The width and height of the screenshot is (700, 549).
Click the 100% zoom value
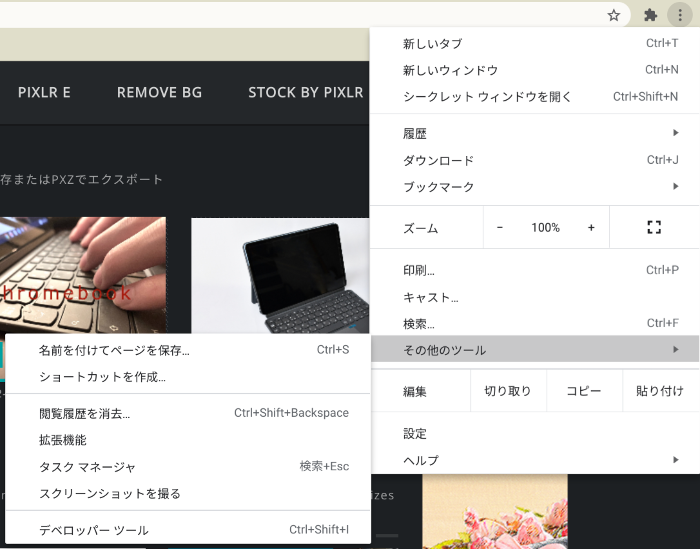pyautogui.click(x=546, y=228)
